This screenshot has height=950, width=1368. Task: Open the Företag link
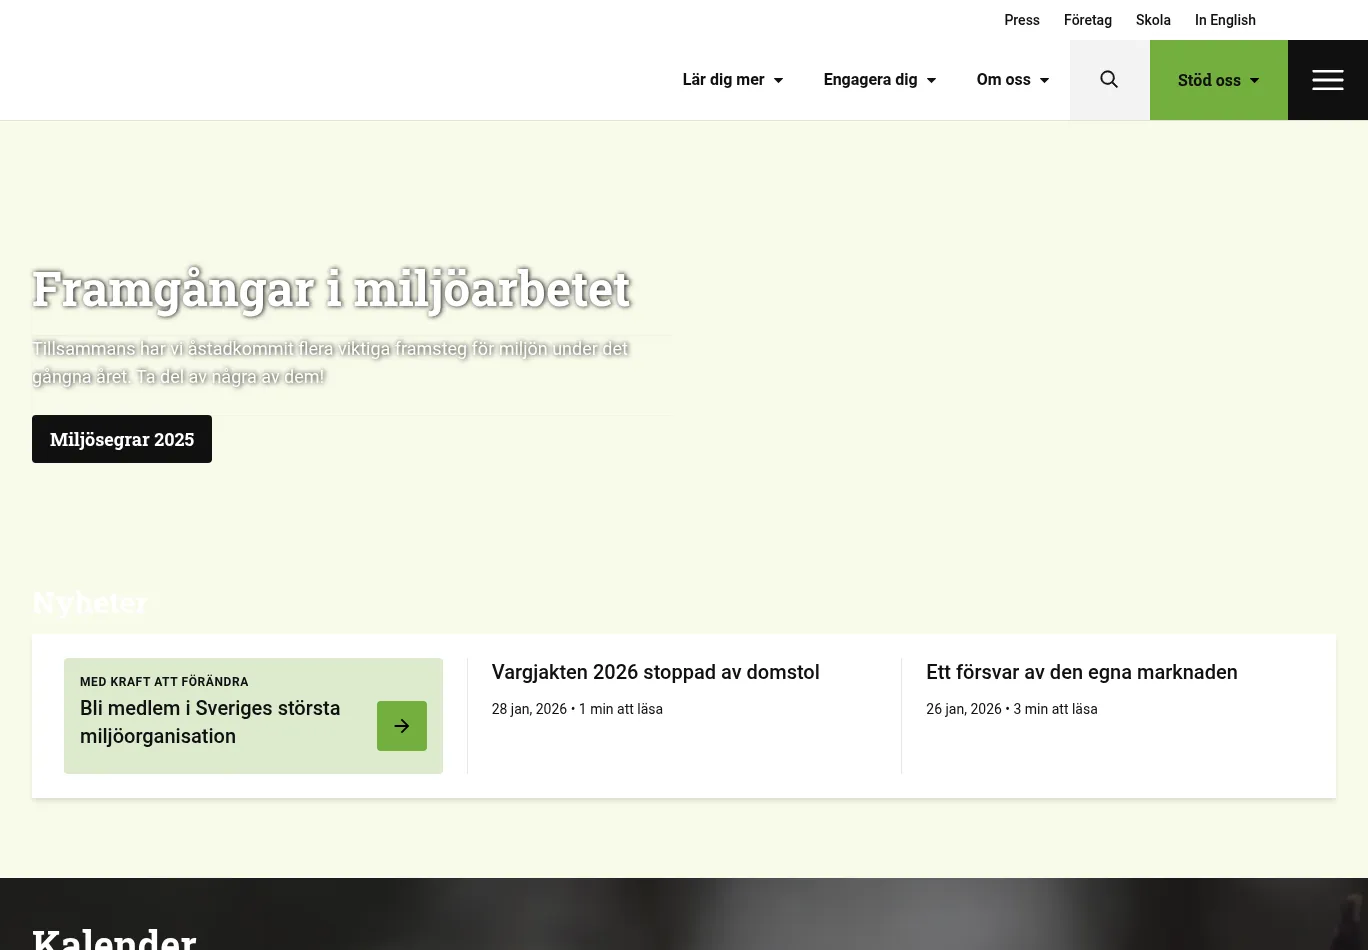pyautogui.click(x=1087, y=20)
